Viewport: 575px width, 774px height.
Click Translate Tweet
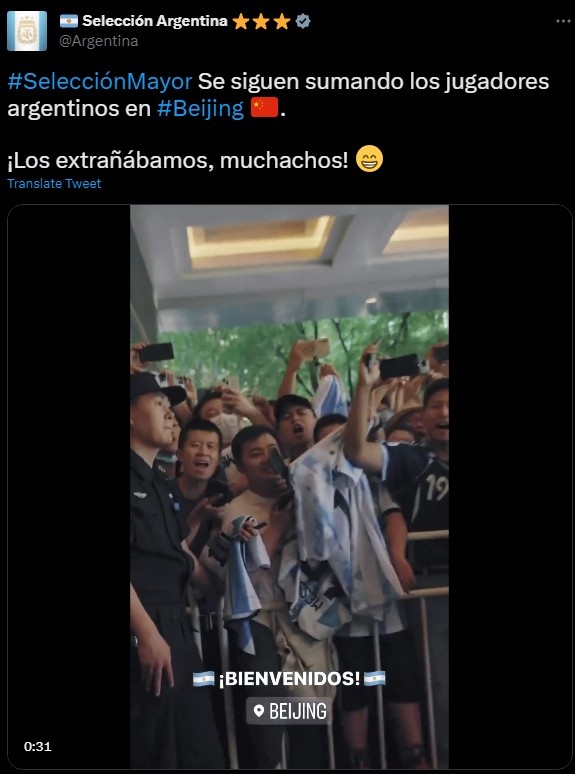pyautogui.click(x=54, y=184)
